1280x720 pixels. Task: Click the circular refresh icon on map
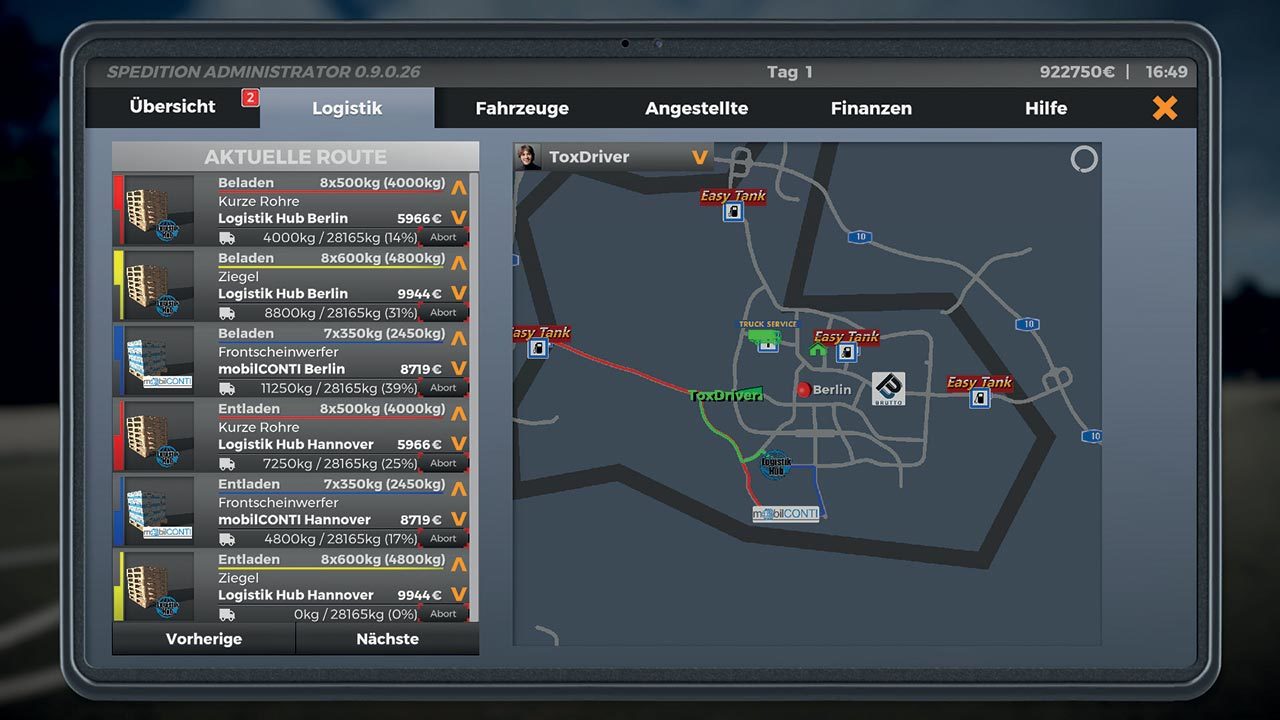[x=1084, y=159]
